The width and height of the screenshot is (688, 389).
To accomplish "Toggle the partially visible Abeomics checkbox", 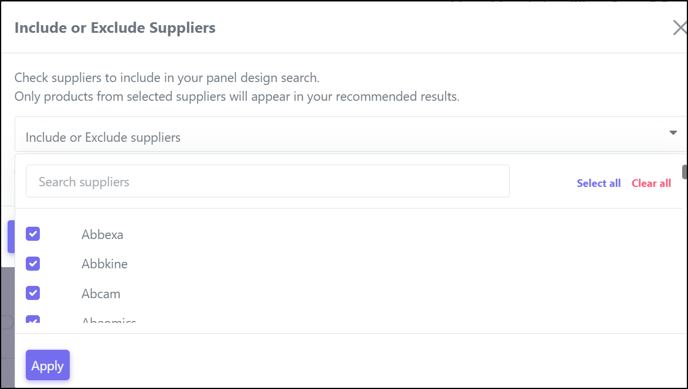I will tap(33, 319).
